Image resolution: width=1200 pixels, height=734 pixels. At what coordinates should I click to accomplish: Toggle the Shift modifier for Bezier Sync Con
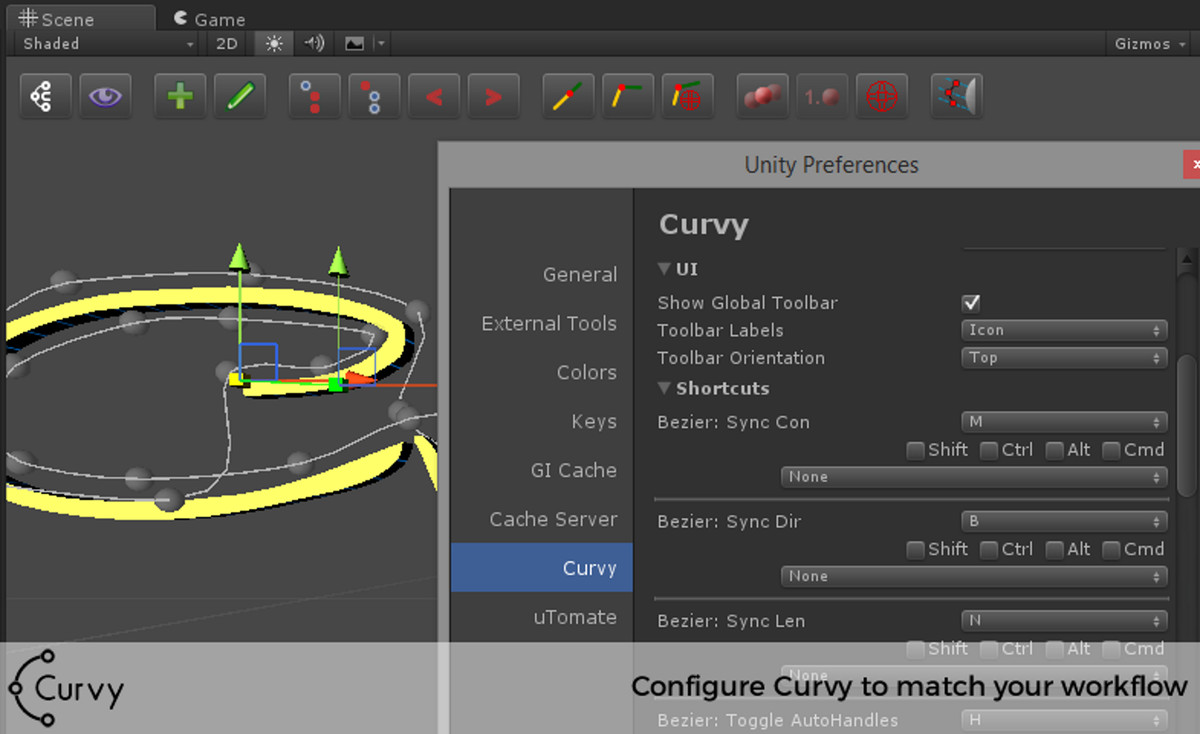(915, 450)
